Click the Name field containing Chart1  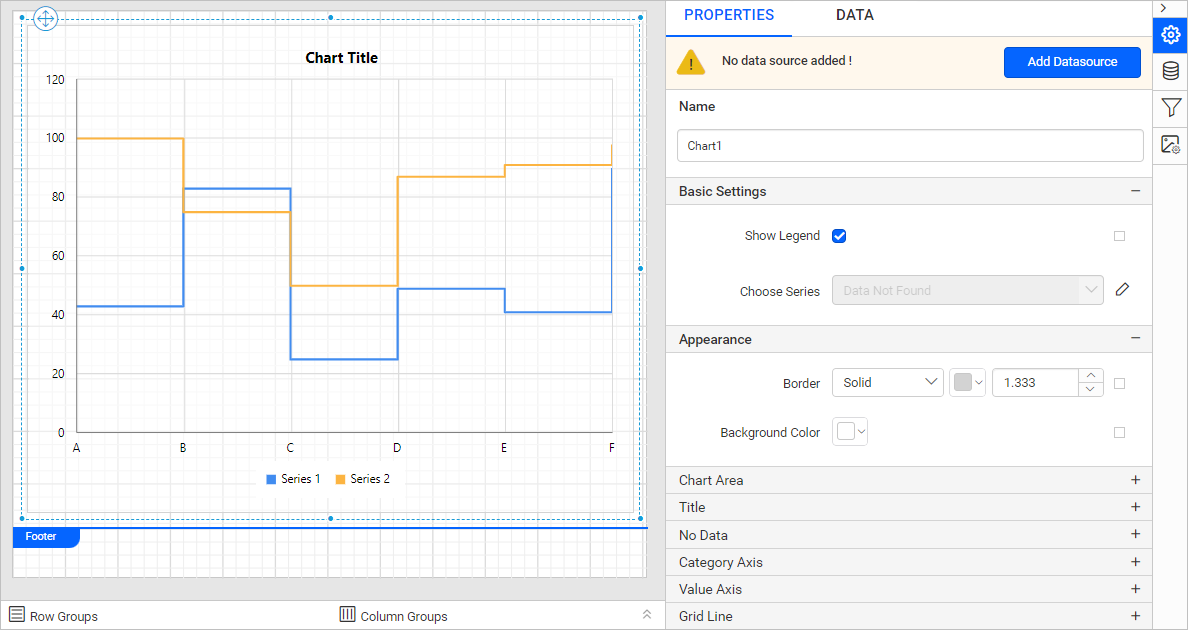909,146
